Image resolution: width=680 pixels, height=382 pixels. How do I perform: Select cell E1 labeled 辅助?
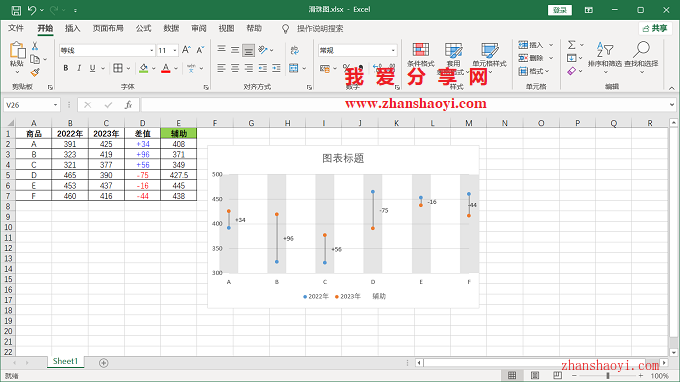tap(179, 134)
